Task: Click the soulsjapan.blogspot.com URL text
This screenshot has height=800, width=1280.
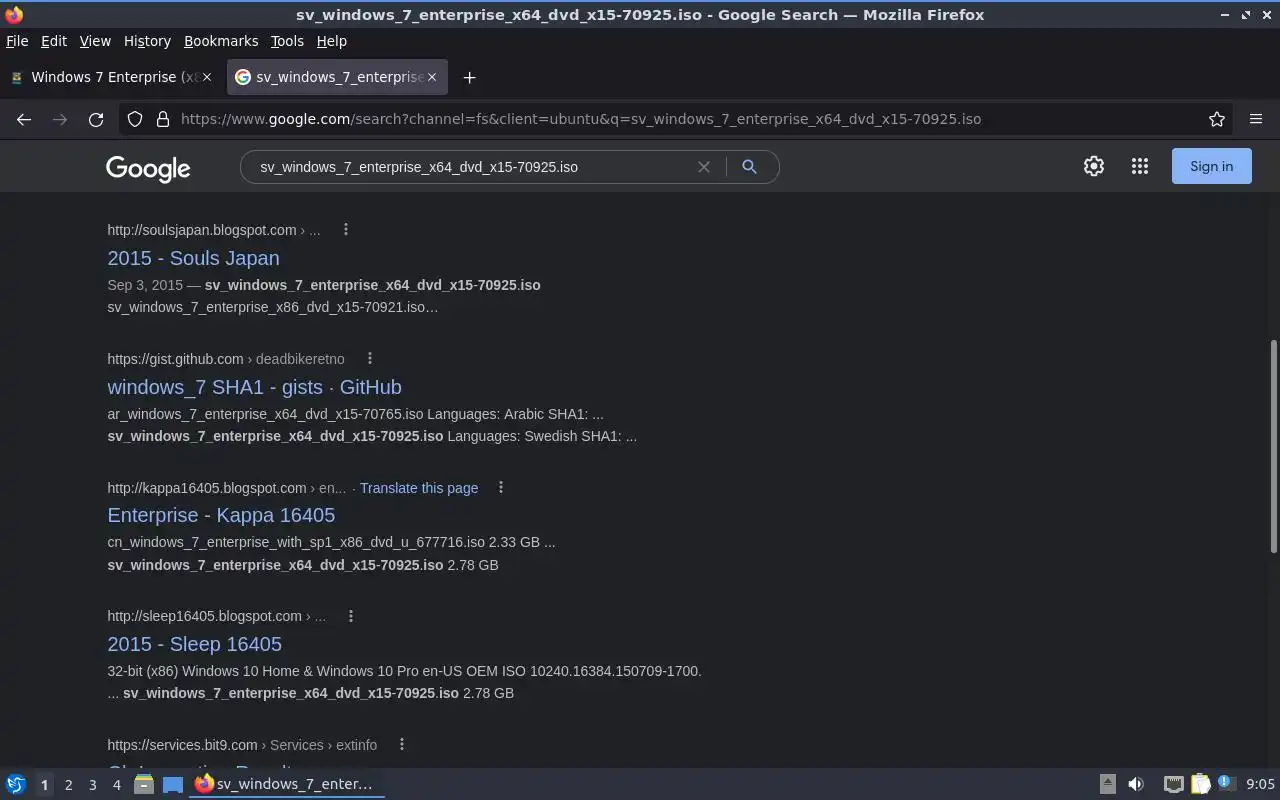Action: click(x=202, y=230)
